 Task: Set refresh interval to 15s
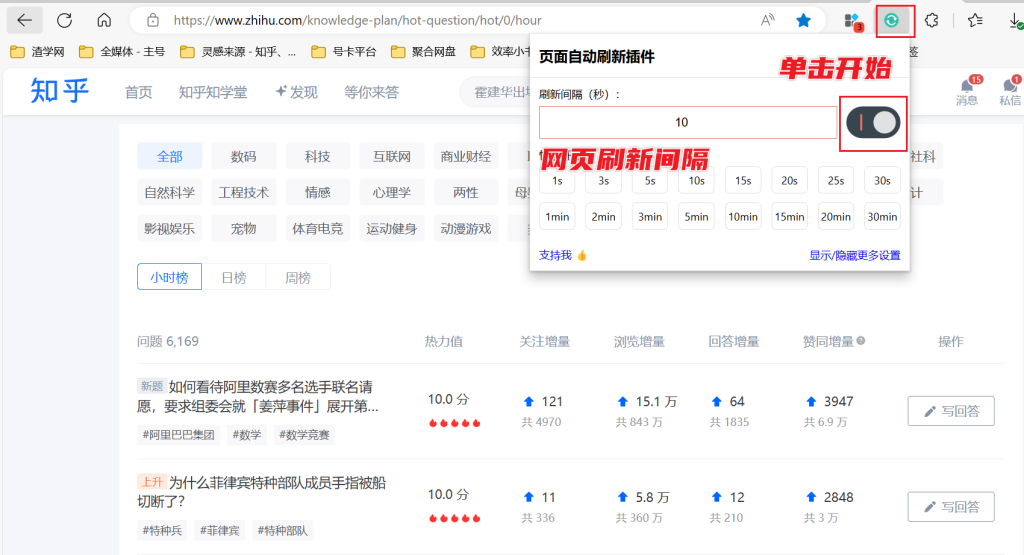click(x=743, y=180)
